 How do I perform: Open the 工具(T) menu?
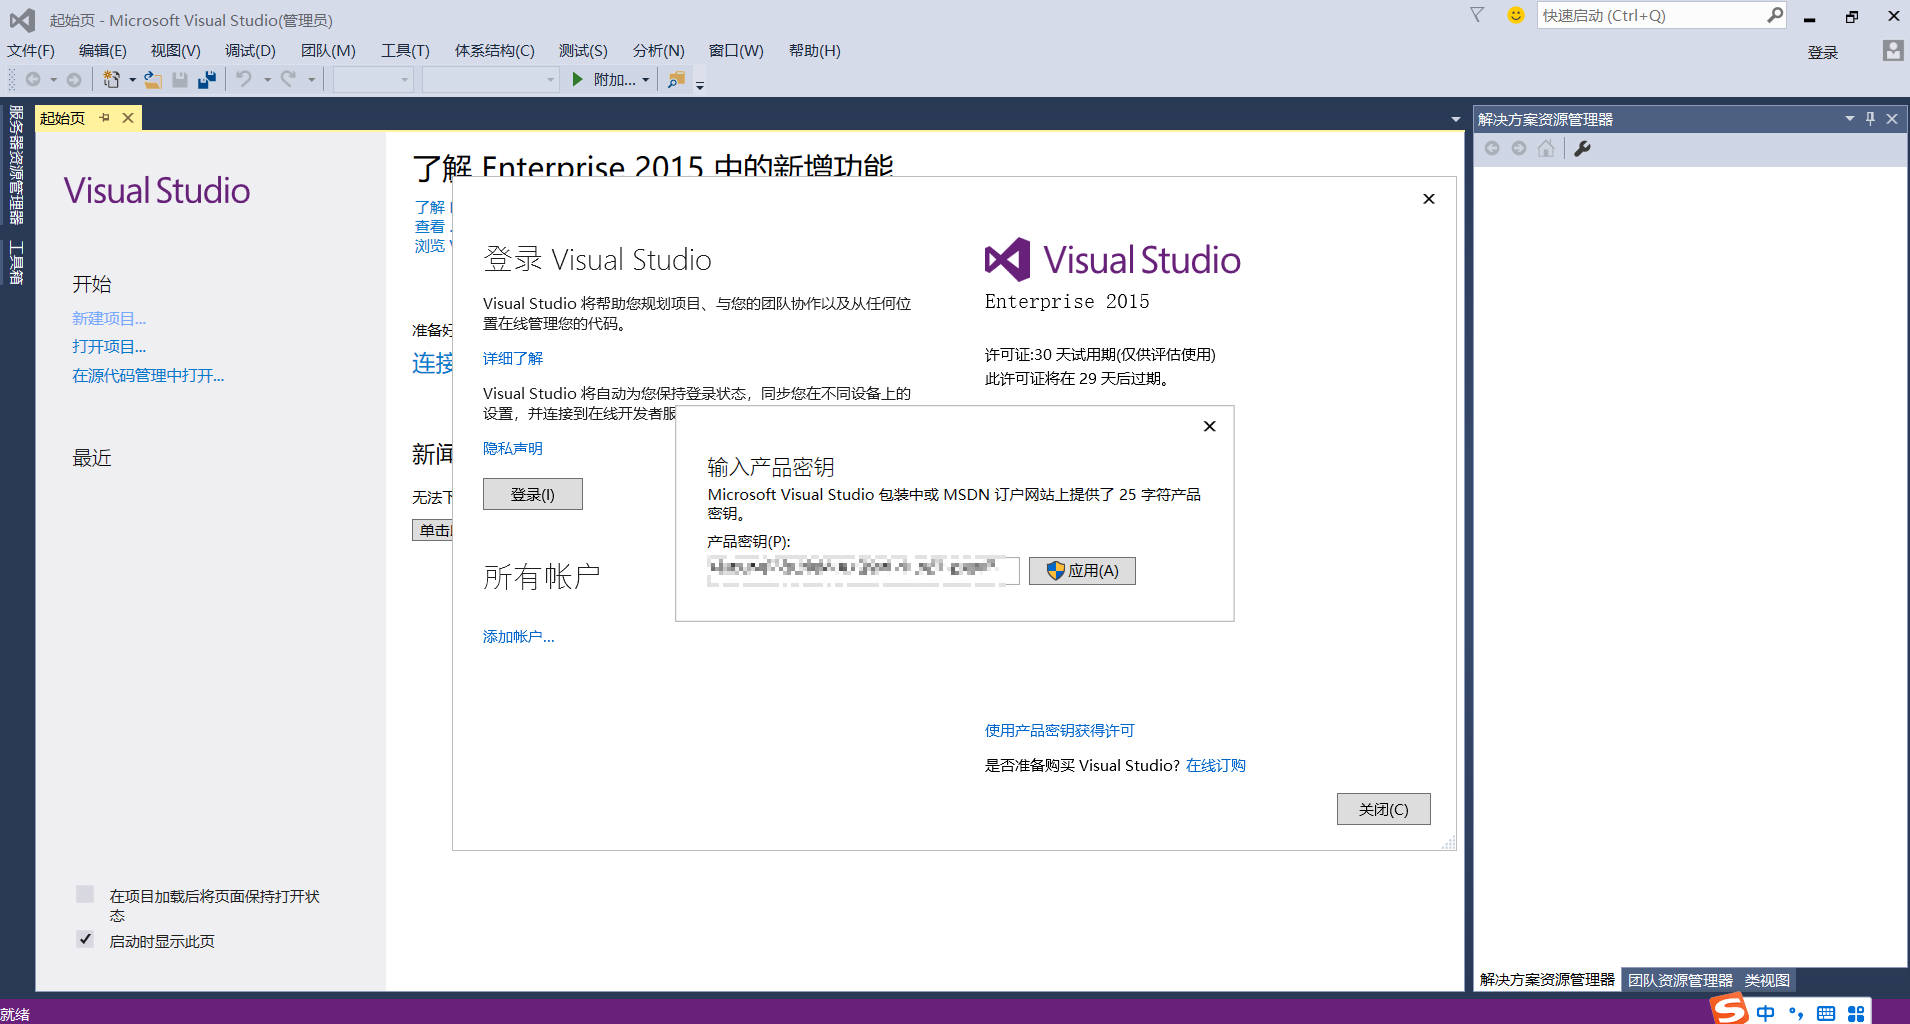[405, 50]
